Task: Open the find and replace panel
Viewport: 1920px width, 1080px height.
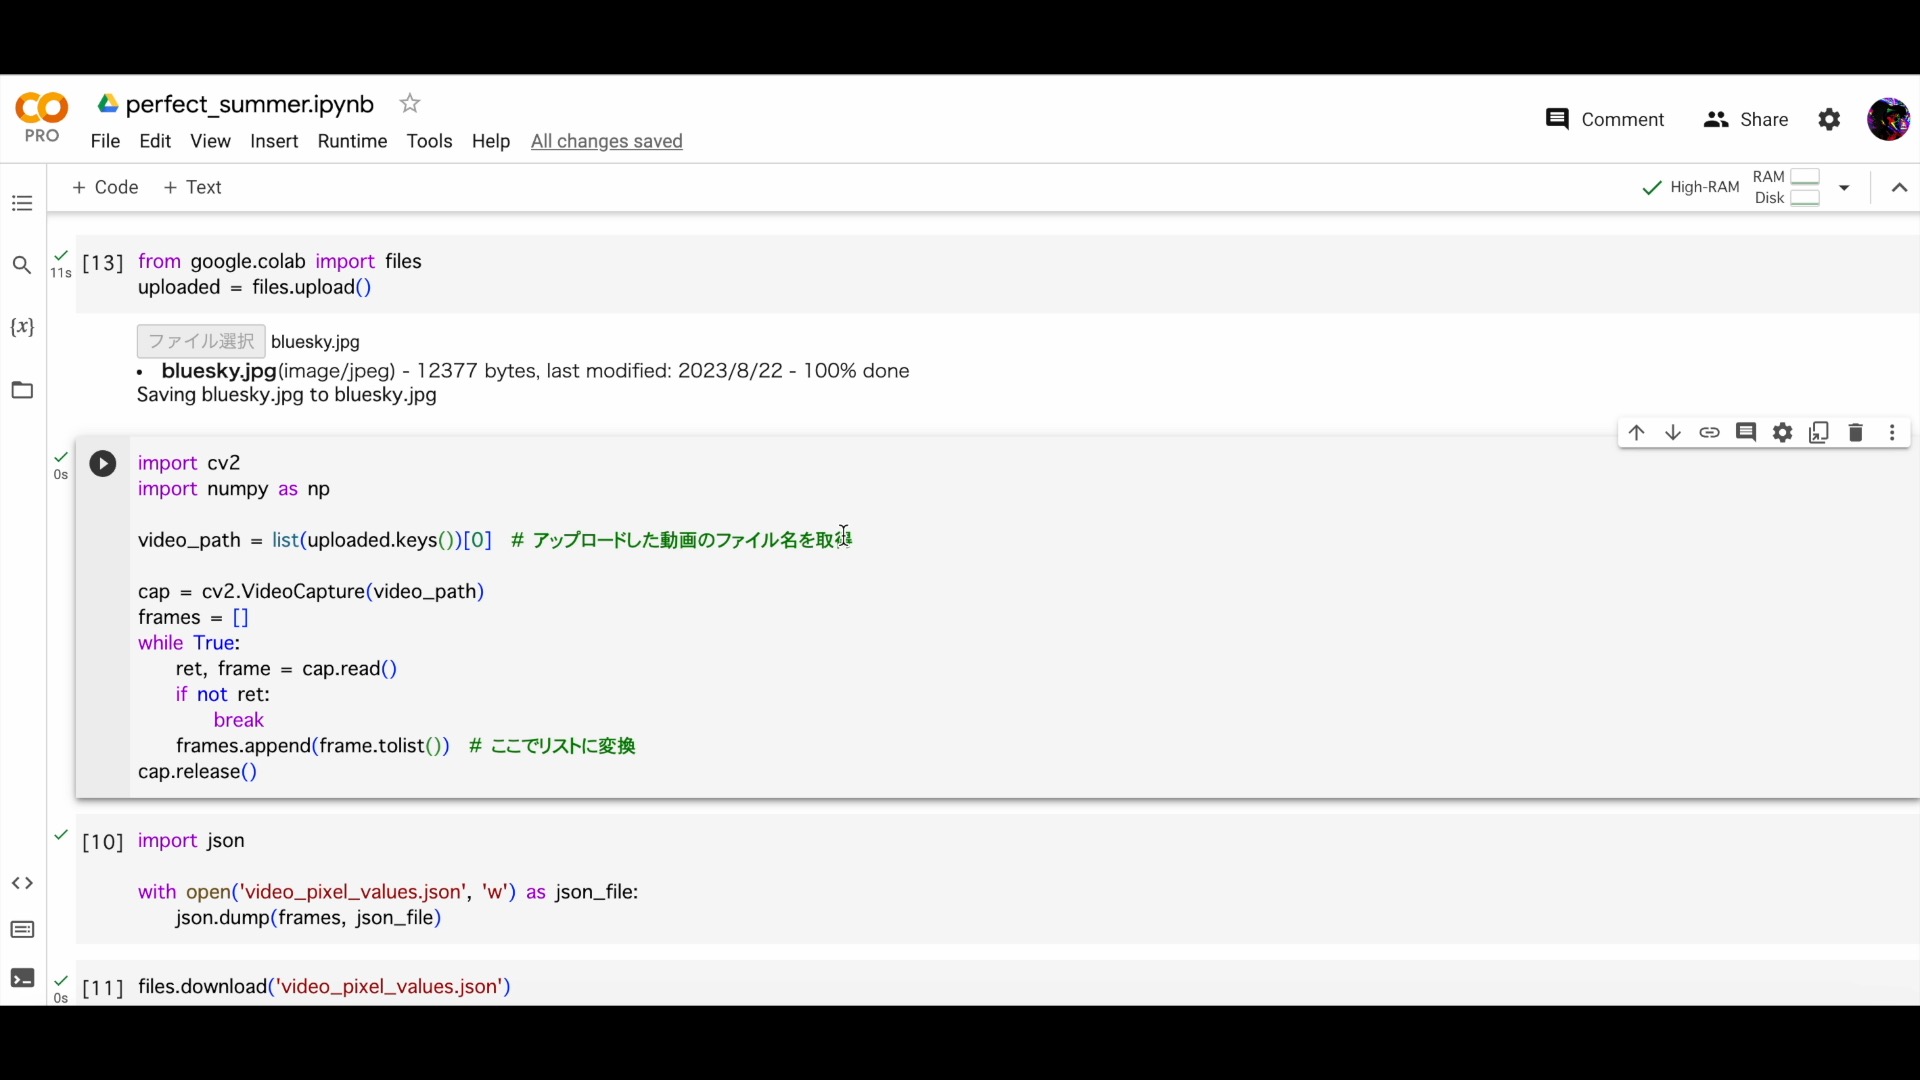Action: [22, 266]
